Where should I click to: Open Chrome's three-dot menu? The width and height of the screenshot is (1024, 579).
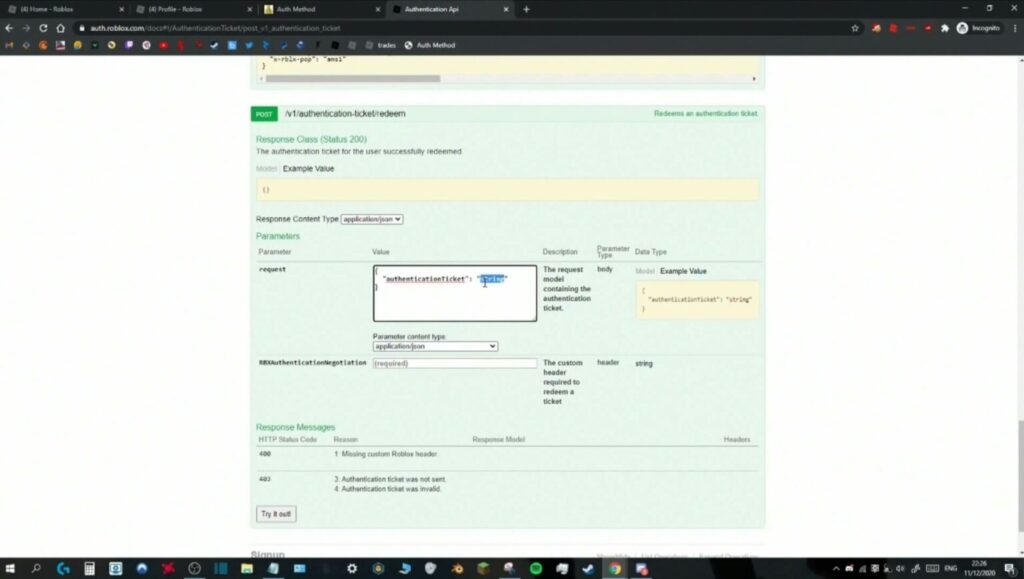pyautogui.click(x=1015, y=28)
